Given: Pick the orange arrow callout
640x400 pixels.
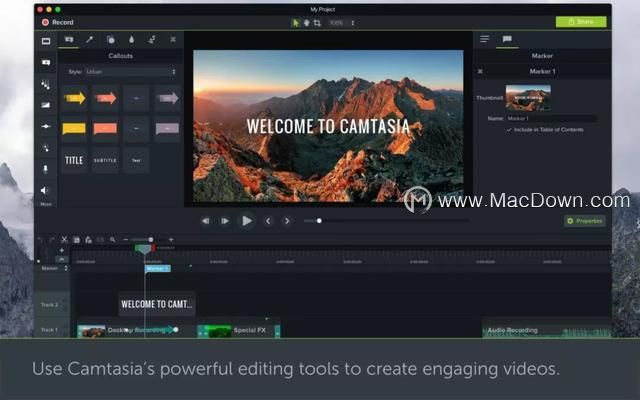Looking at the screenshot, I should (105, 98).
